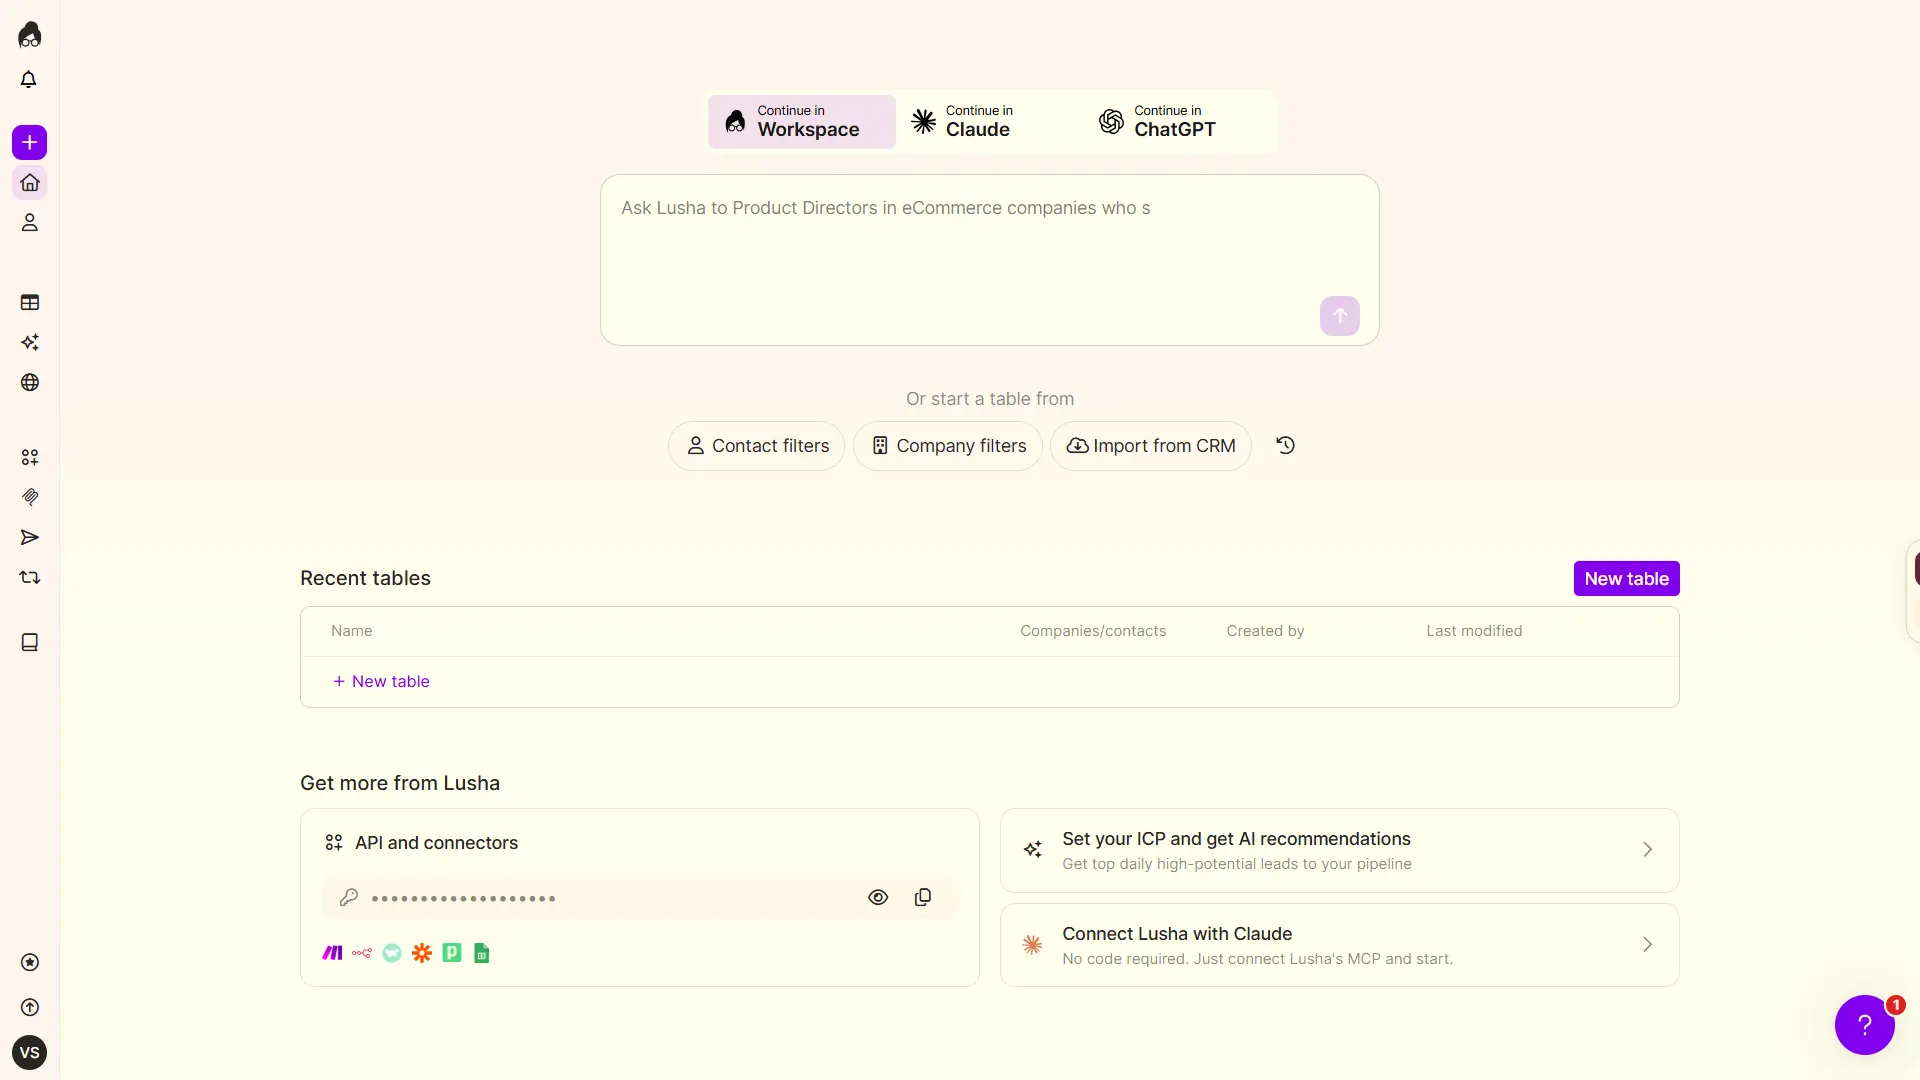1920x1080 pixels.
Task: Open recent search history icon
Action: tap(1286, 446)
